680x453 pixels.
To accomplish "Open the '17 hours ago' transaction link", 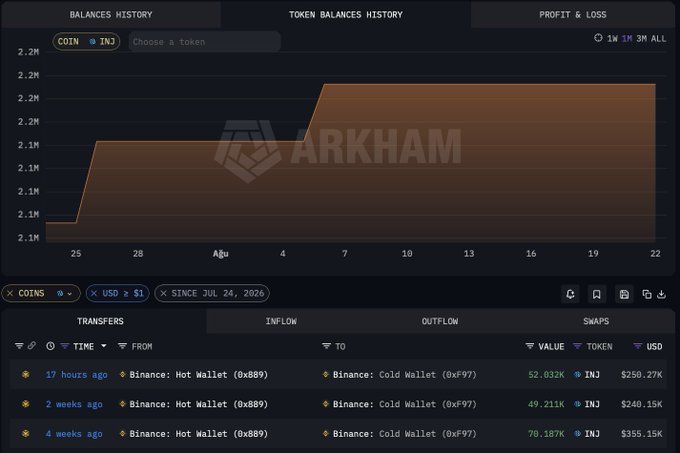I will click(x=76, y=375).
